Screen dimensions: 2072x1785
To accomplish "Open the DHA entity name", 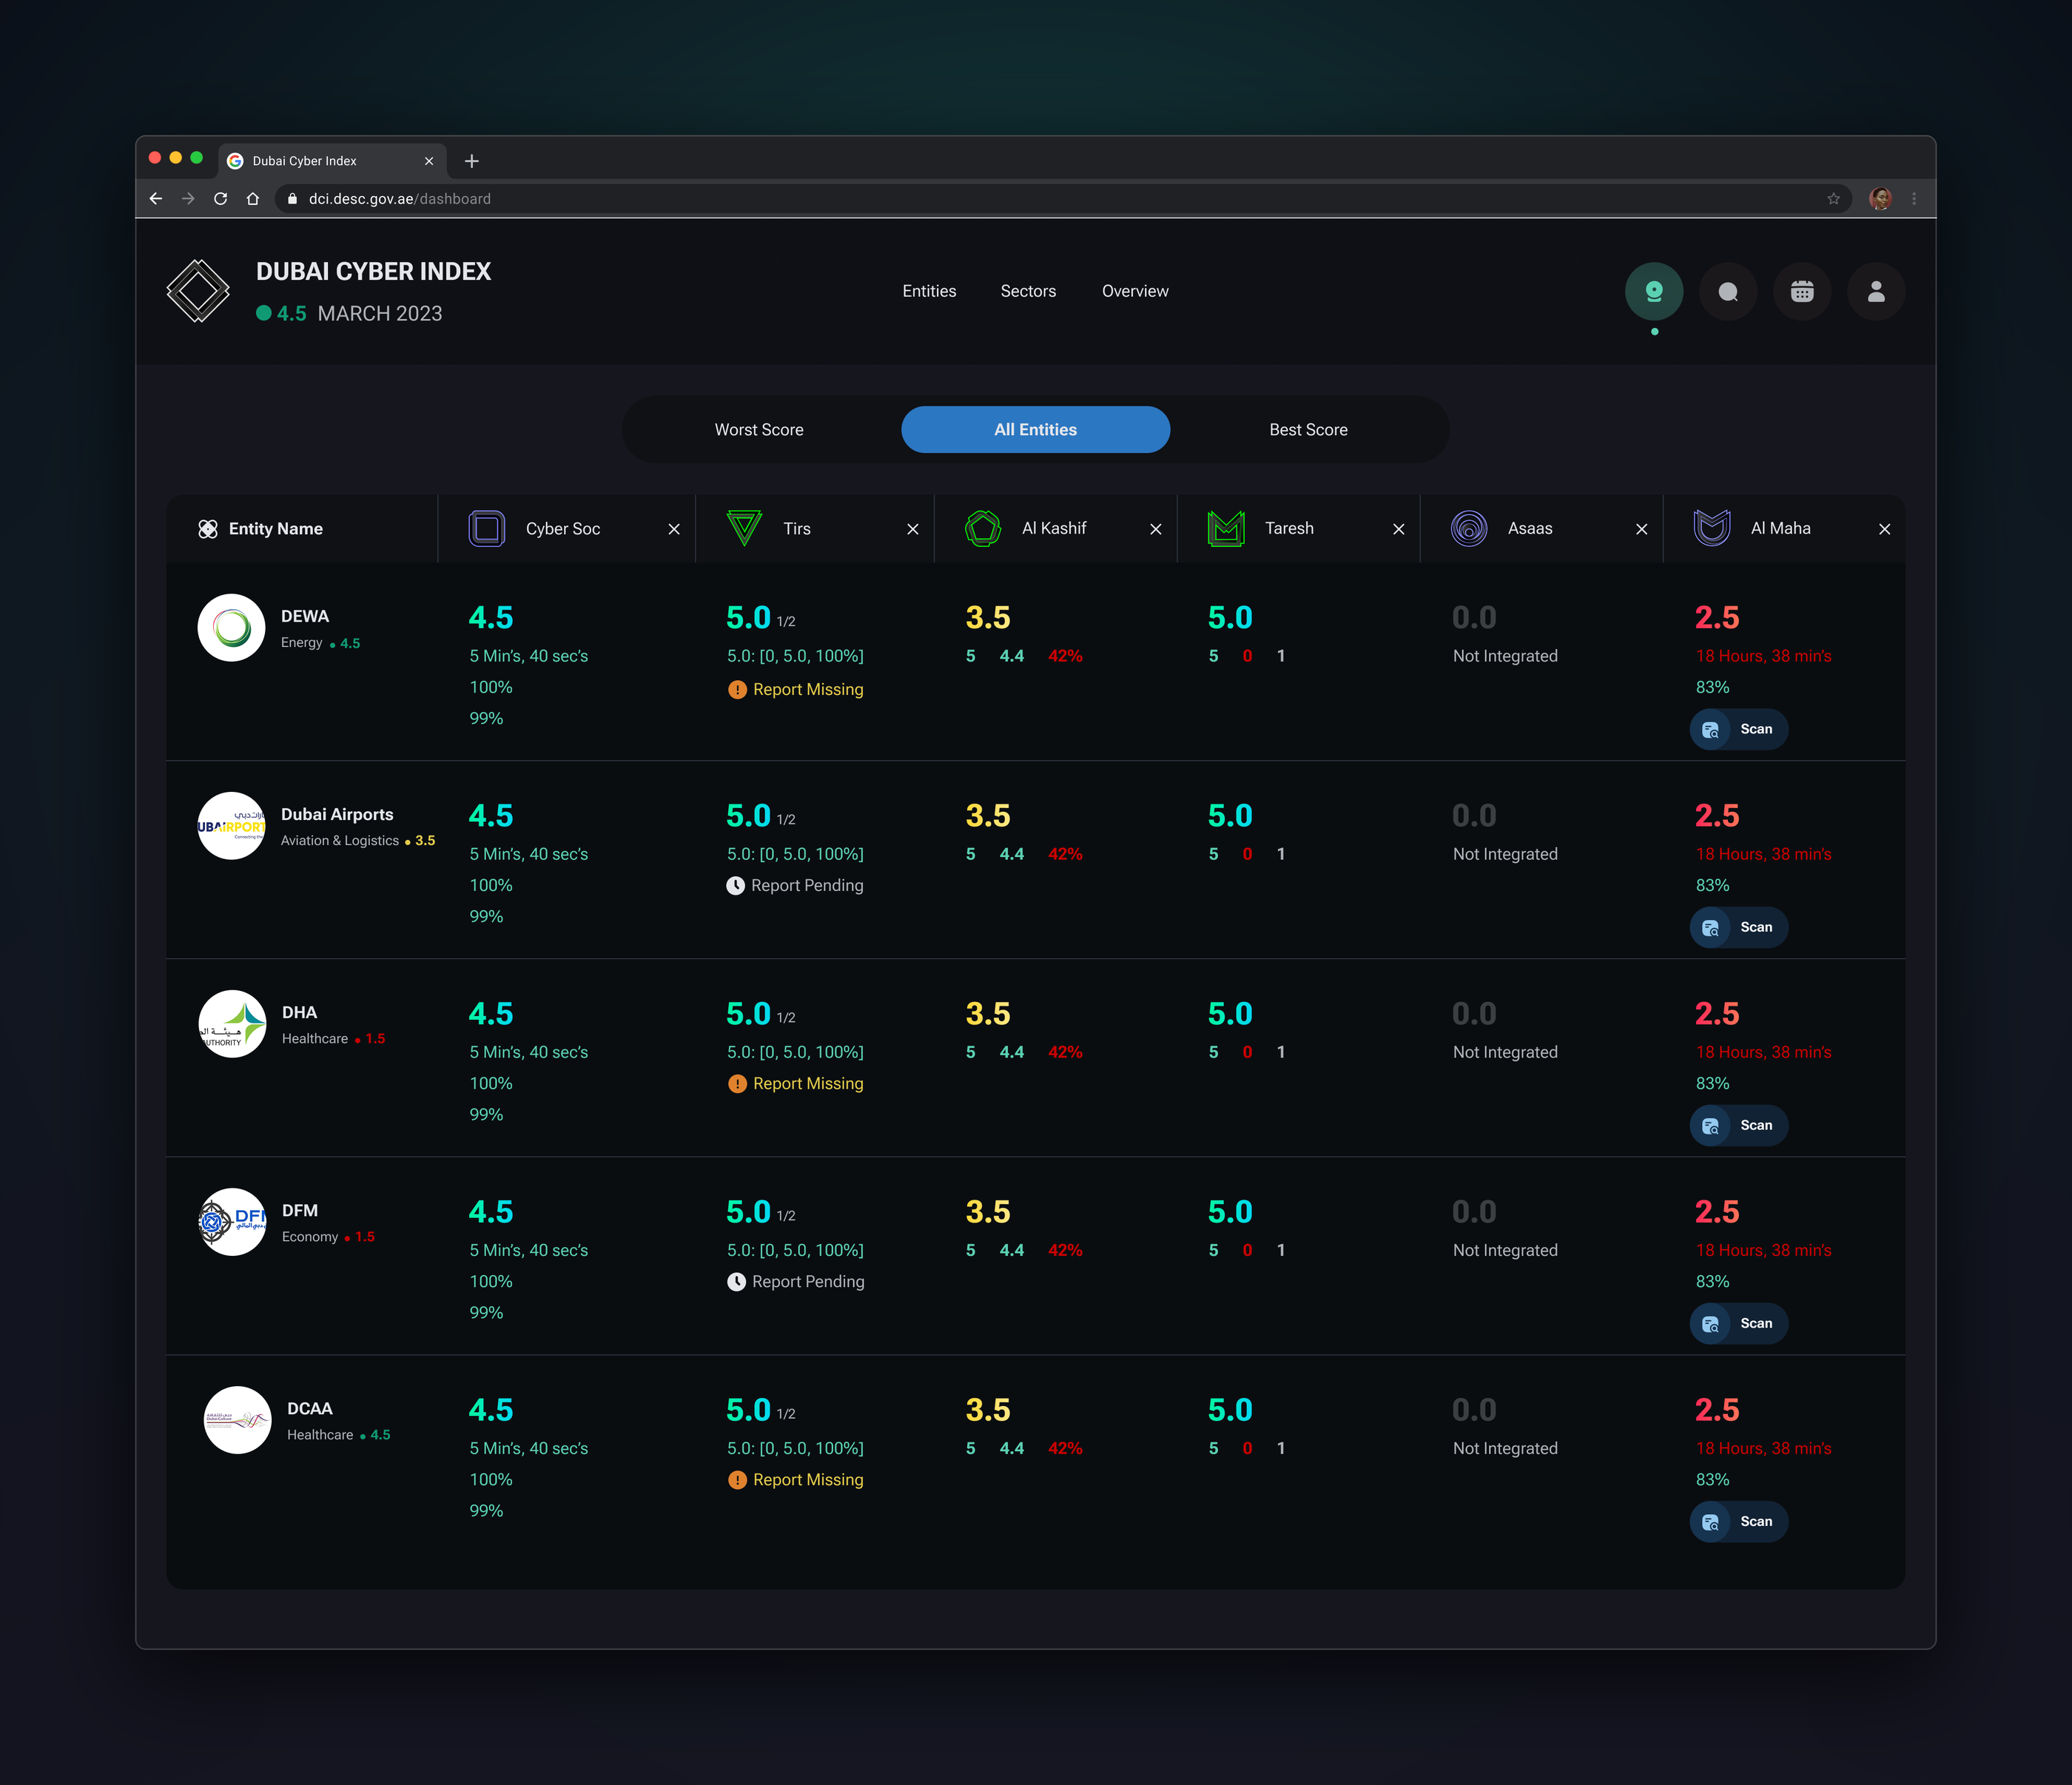I will [x=299, y=1012].
